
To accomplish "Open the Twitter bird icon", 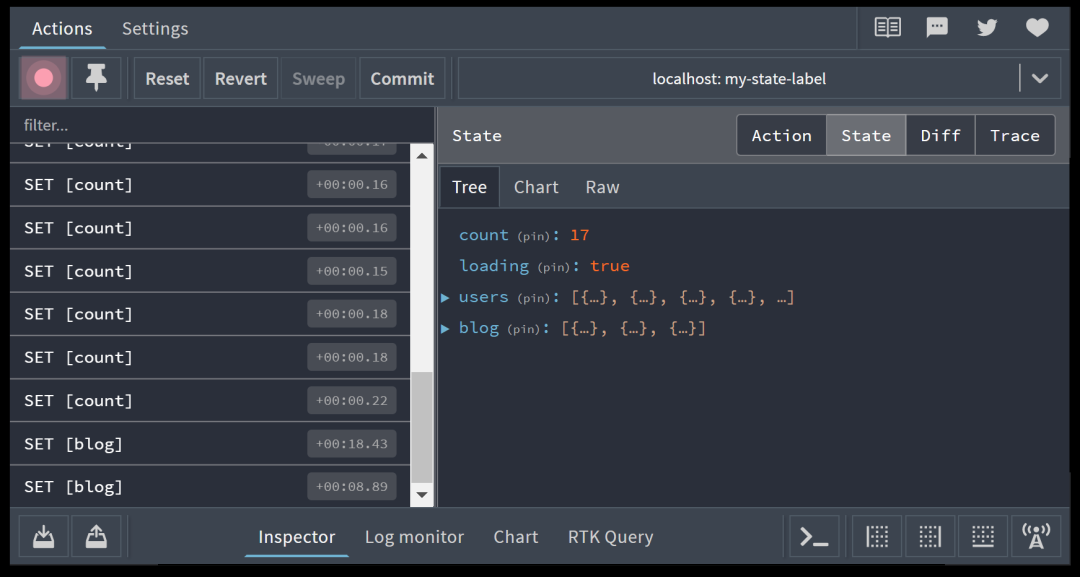I will click(x=987, y=28).
